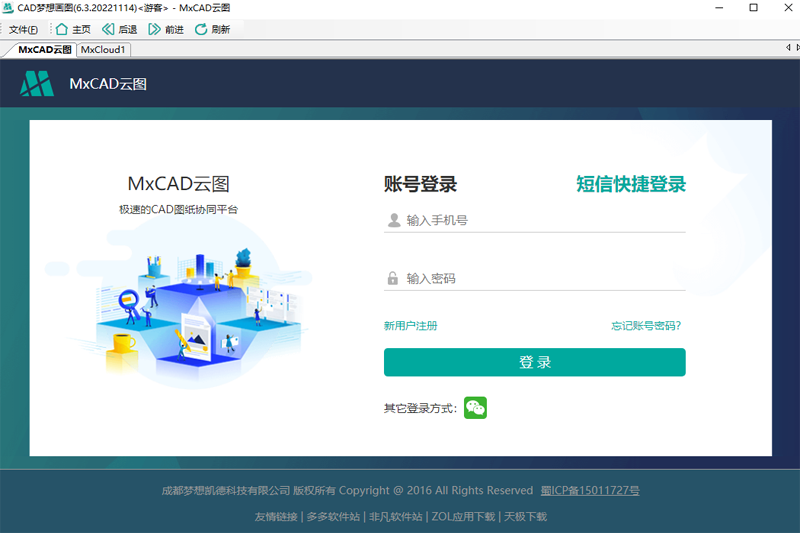Select the MxCAD云图 tab
800x533 pixels.
[x=44, y=49]
